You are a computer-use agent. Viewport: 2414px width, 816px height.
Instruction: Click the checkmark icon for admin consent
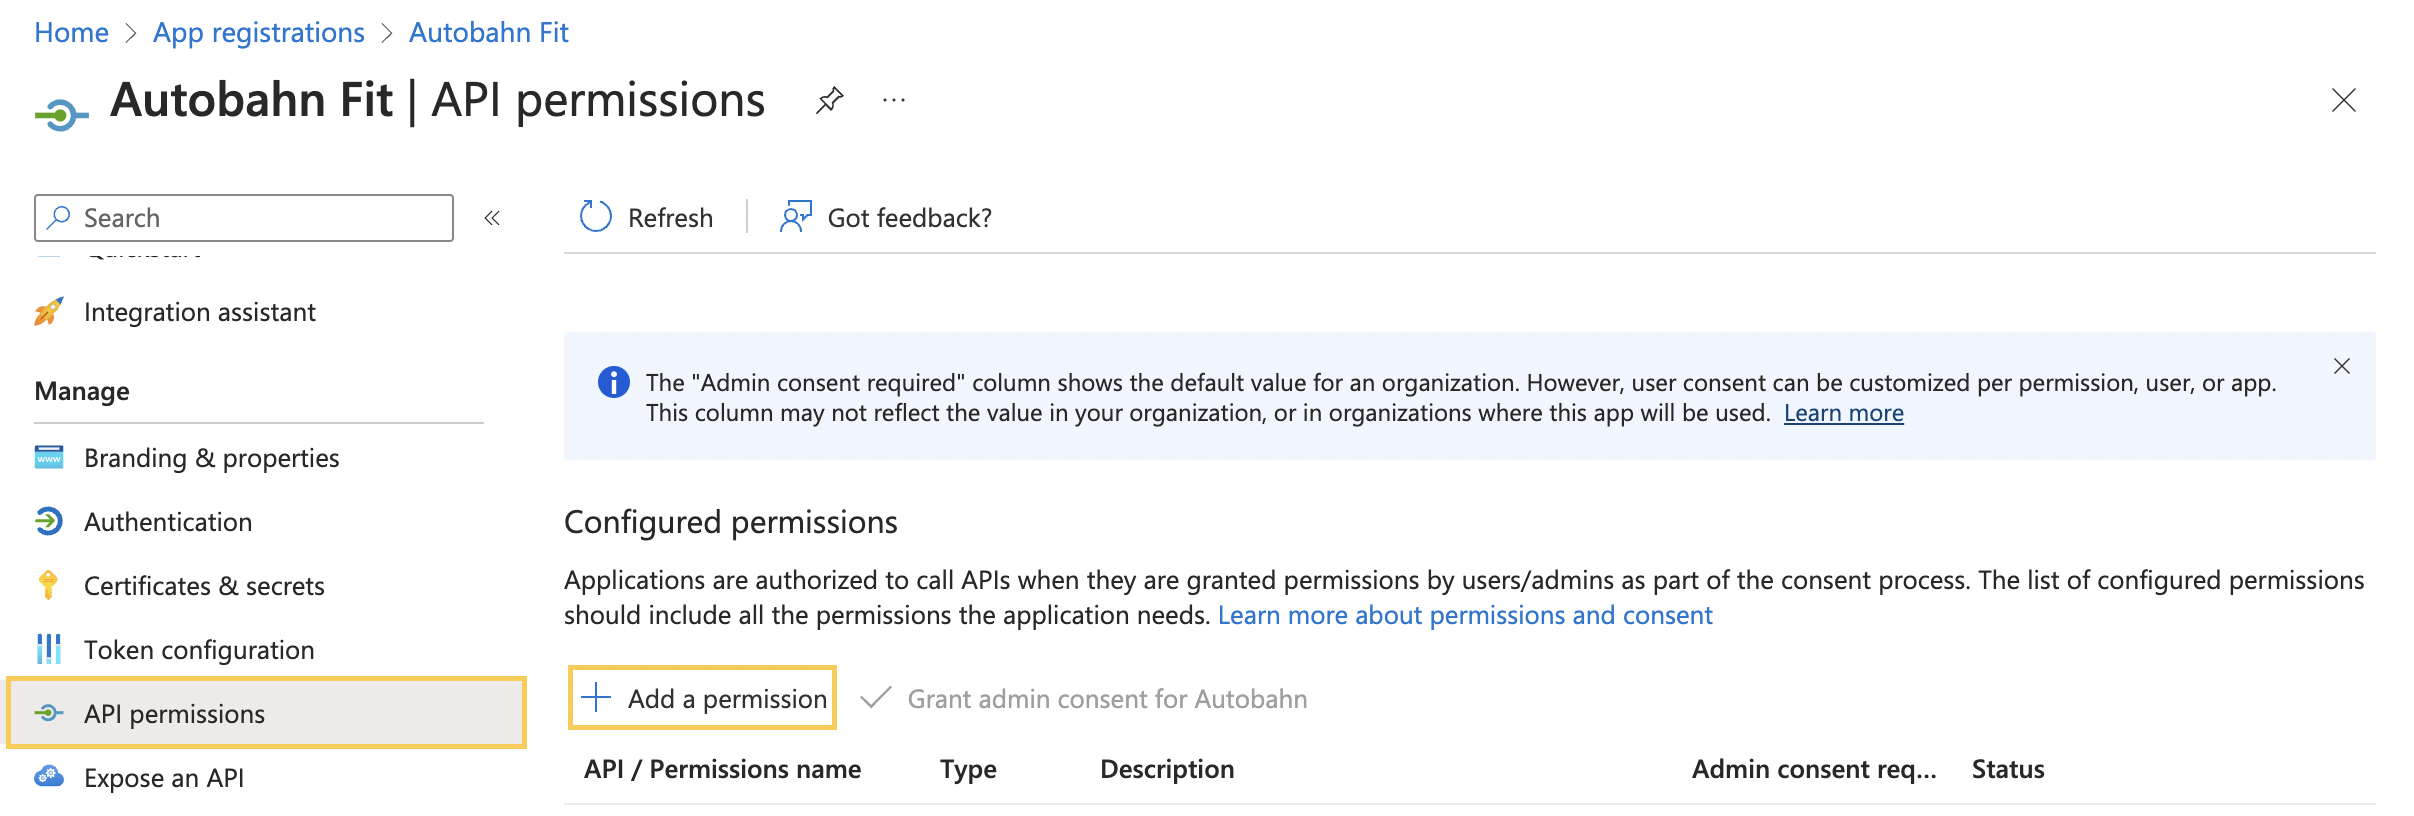click(875, 697)
